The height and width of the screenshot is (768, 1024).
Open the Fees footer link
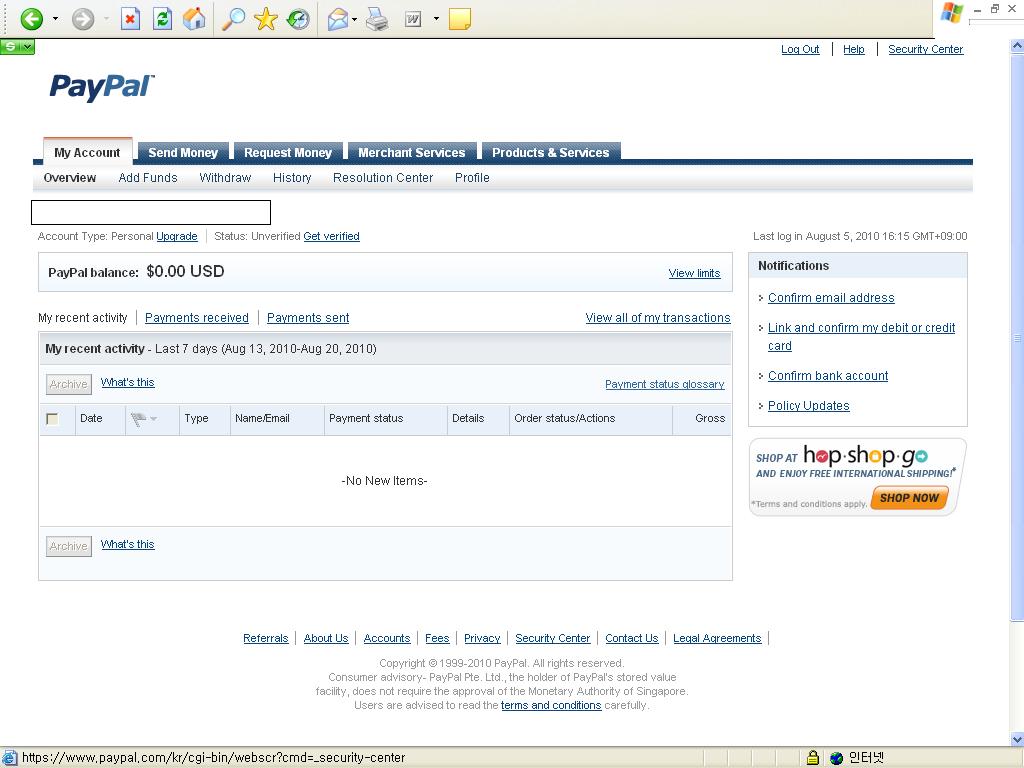pyautogui.click(x=437, y=639)
